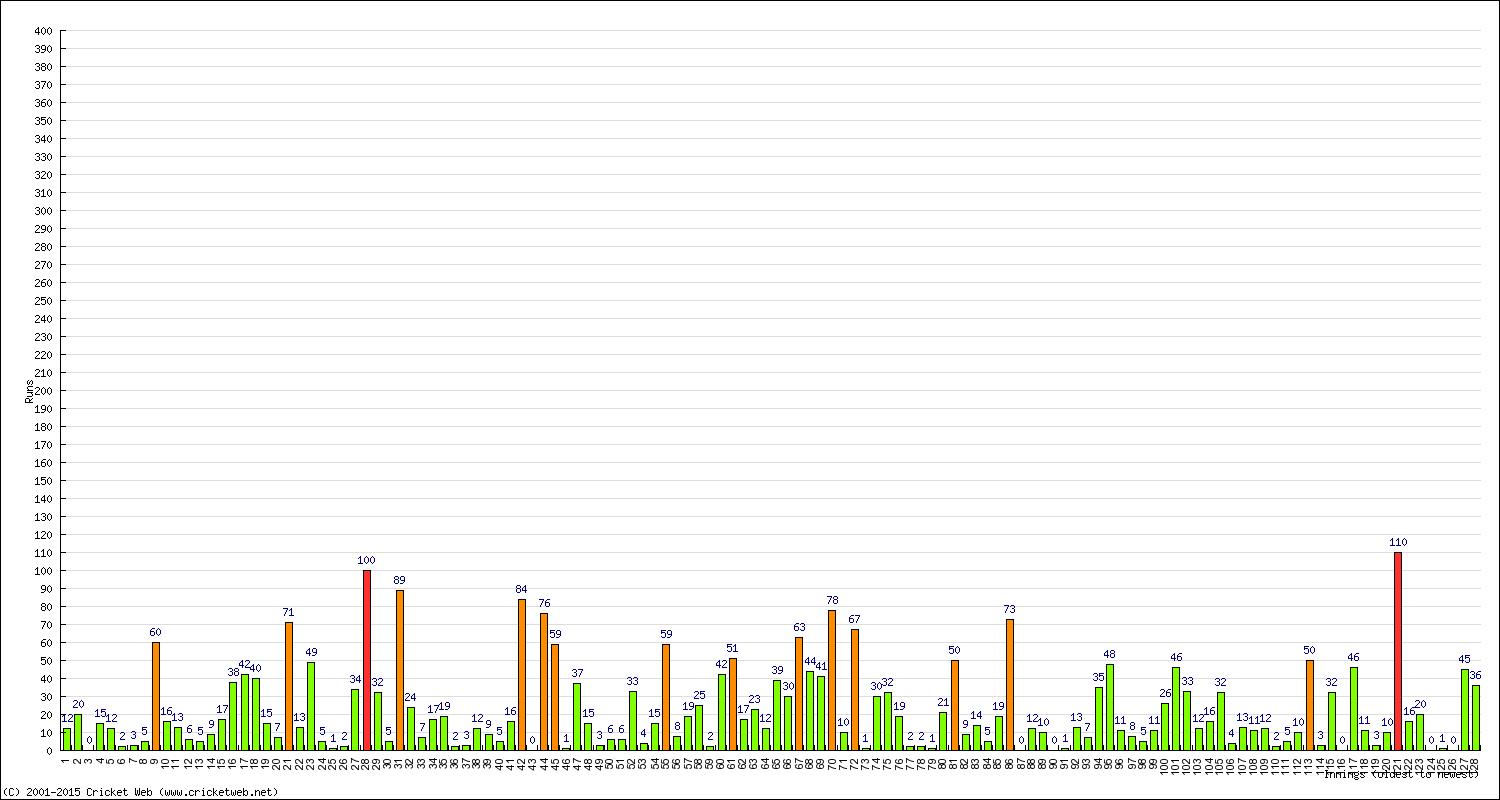The height and width of the screenshot is (800, 1500).
Task: Select the y-axis tick label 300
Action: pos(43,211)
